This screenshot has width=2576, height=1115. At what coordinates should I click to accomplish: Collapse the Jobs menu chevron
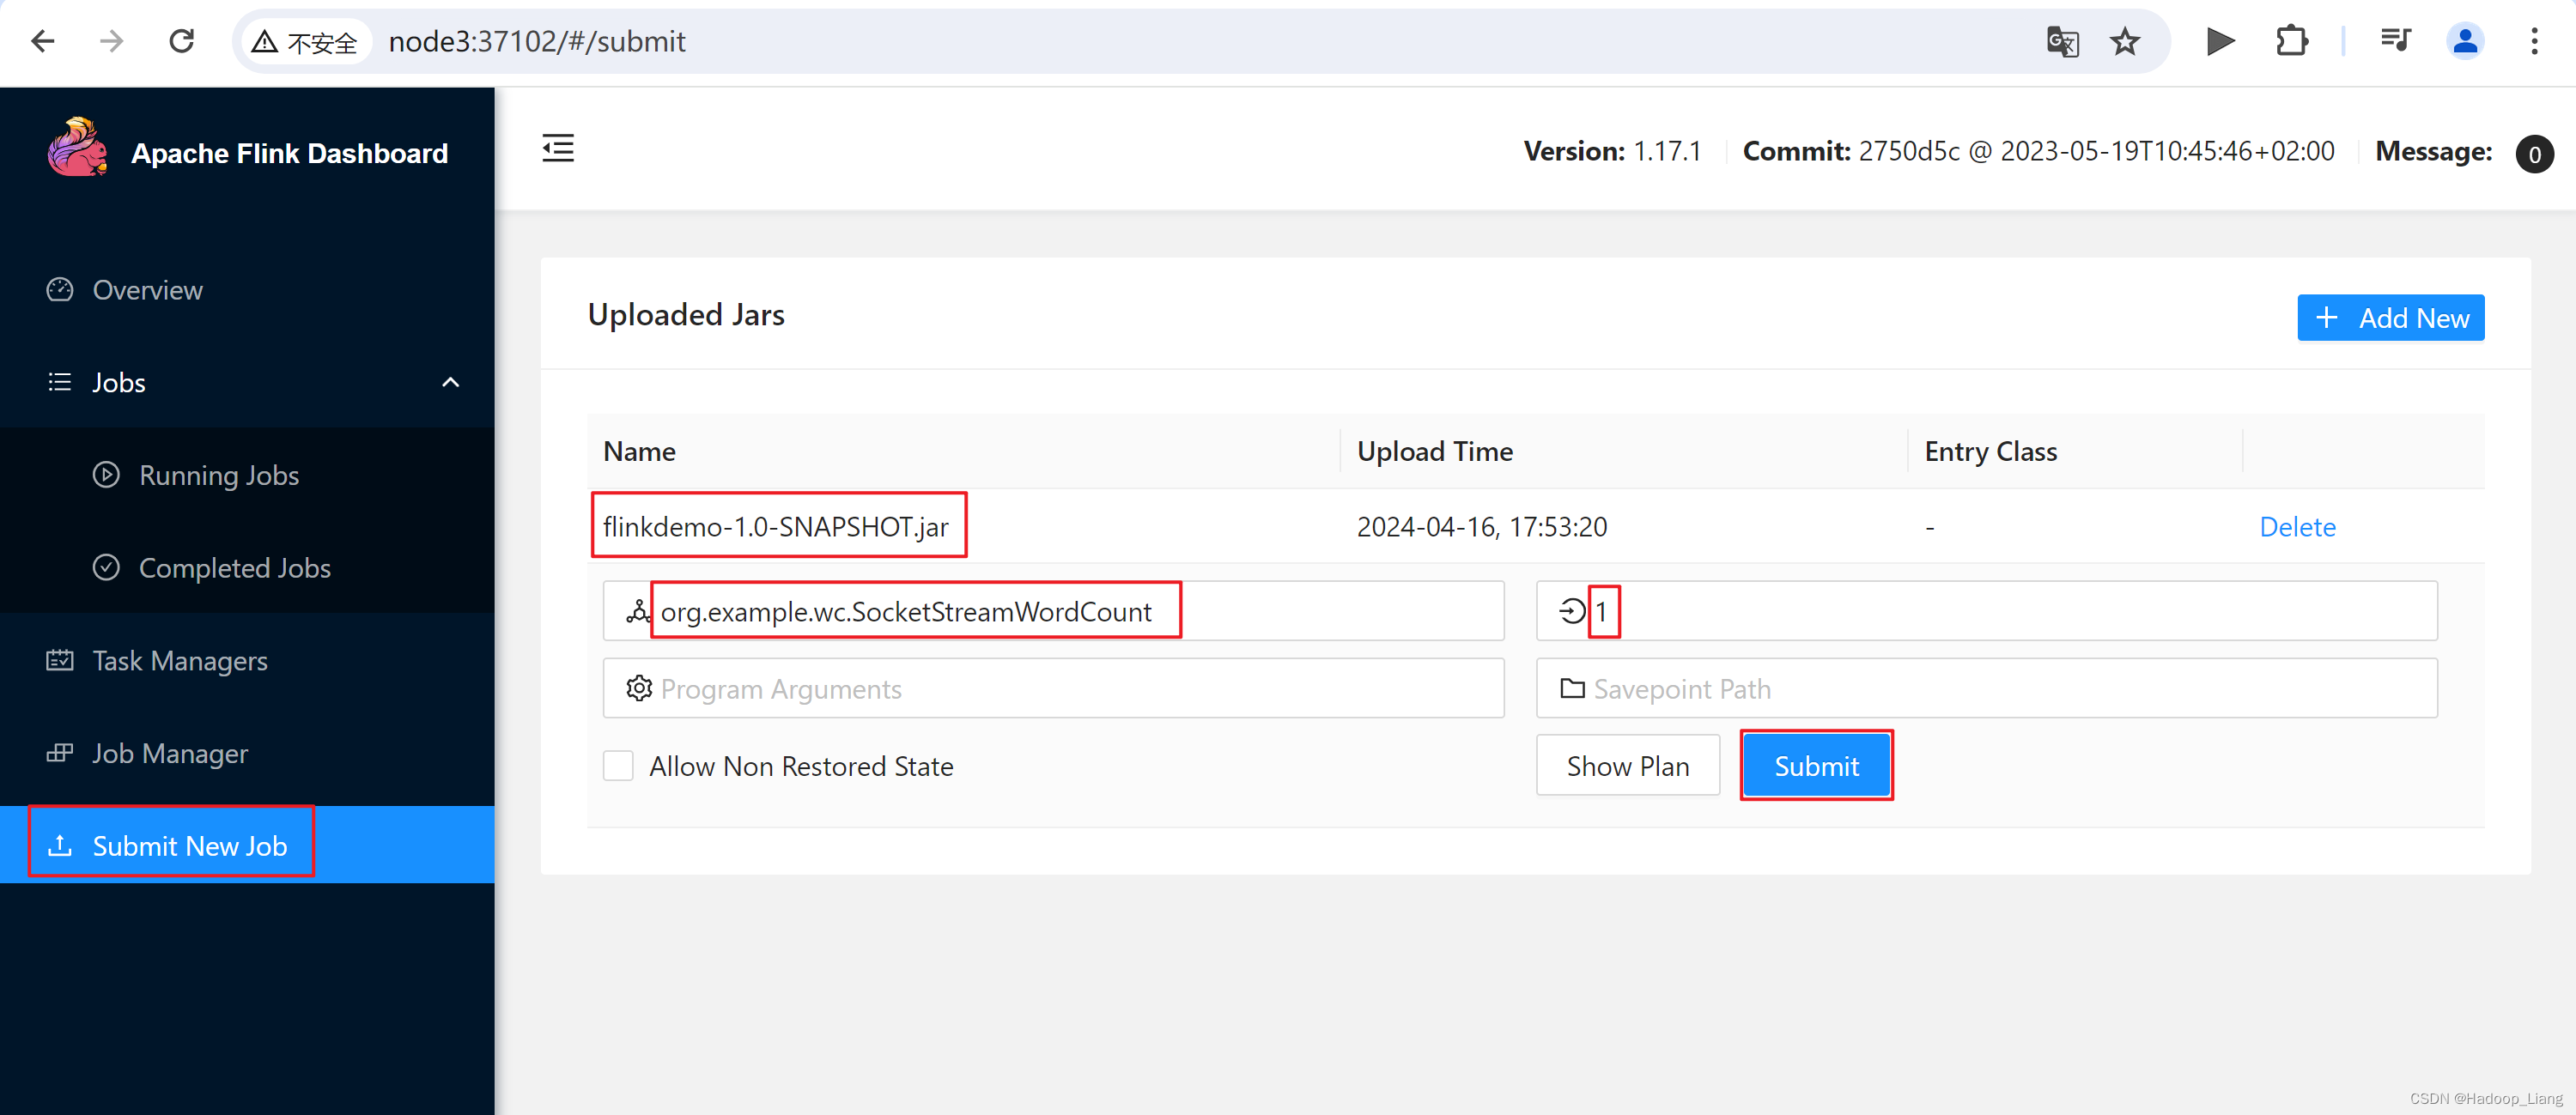451,382
